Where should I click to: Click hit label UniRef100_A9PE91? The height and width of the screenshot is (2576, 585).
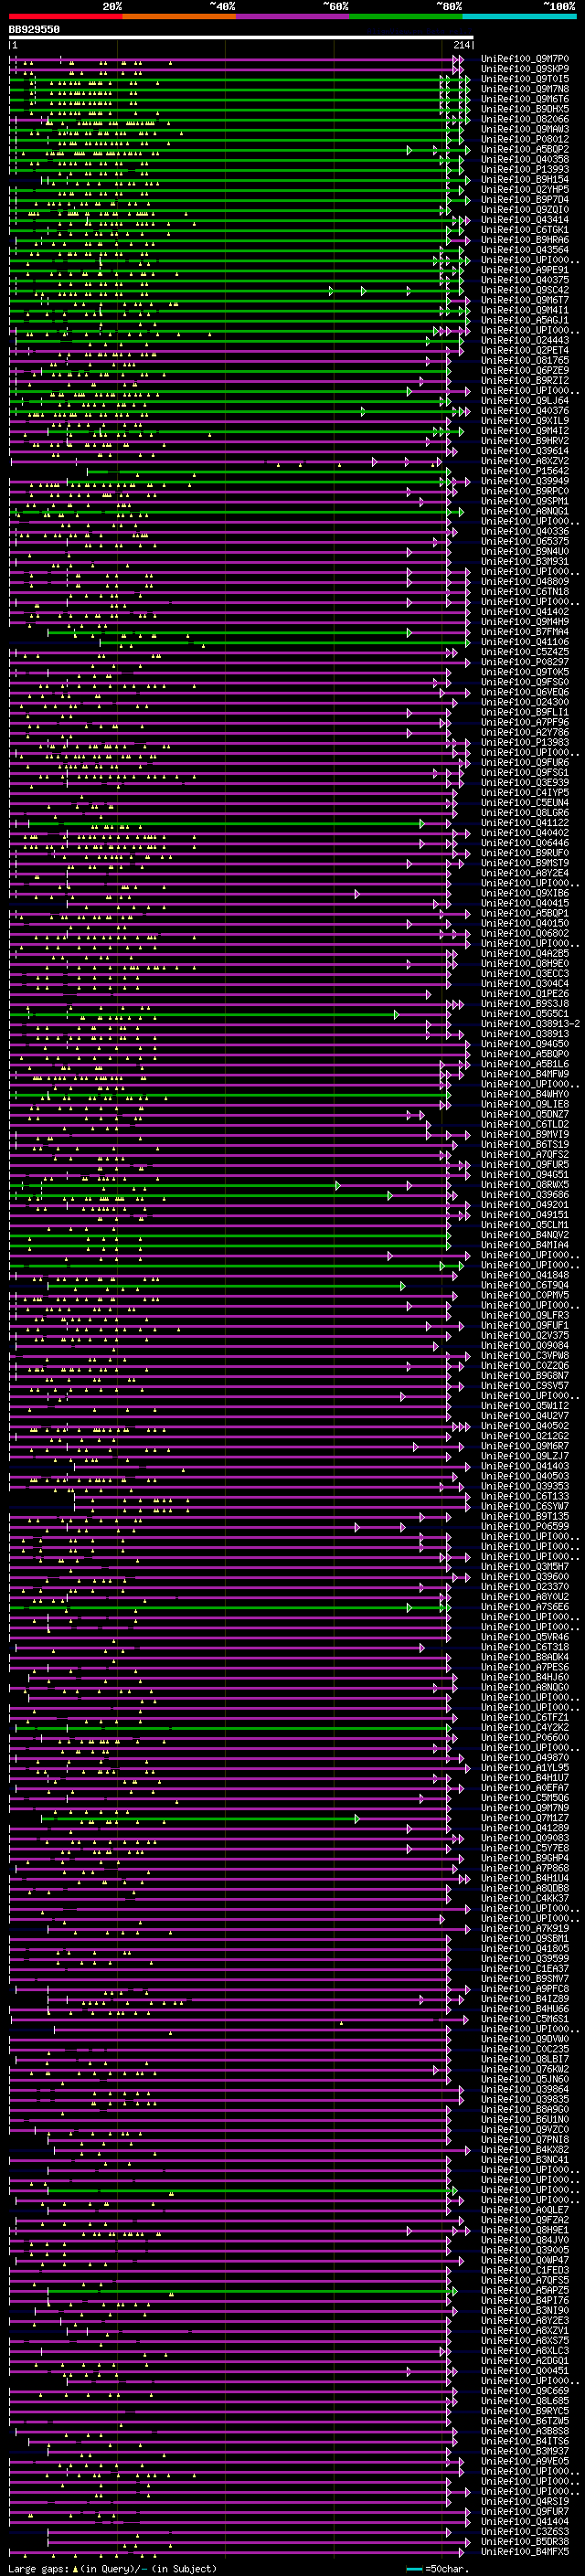[525, 270]
